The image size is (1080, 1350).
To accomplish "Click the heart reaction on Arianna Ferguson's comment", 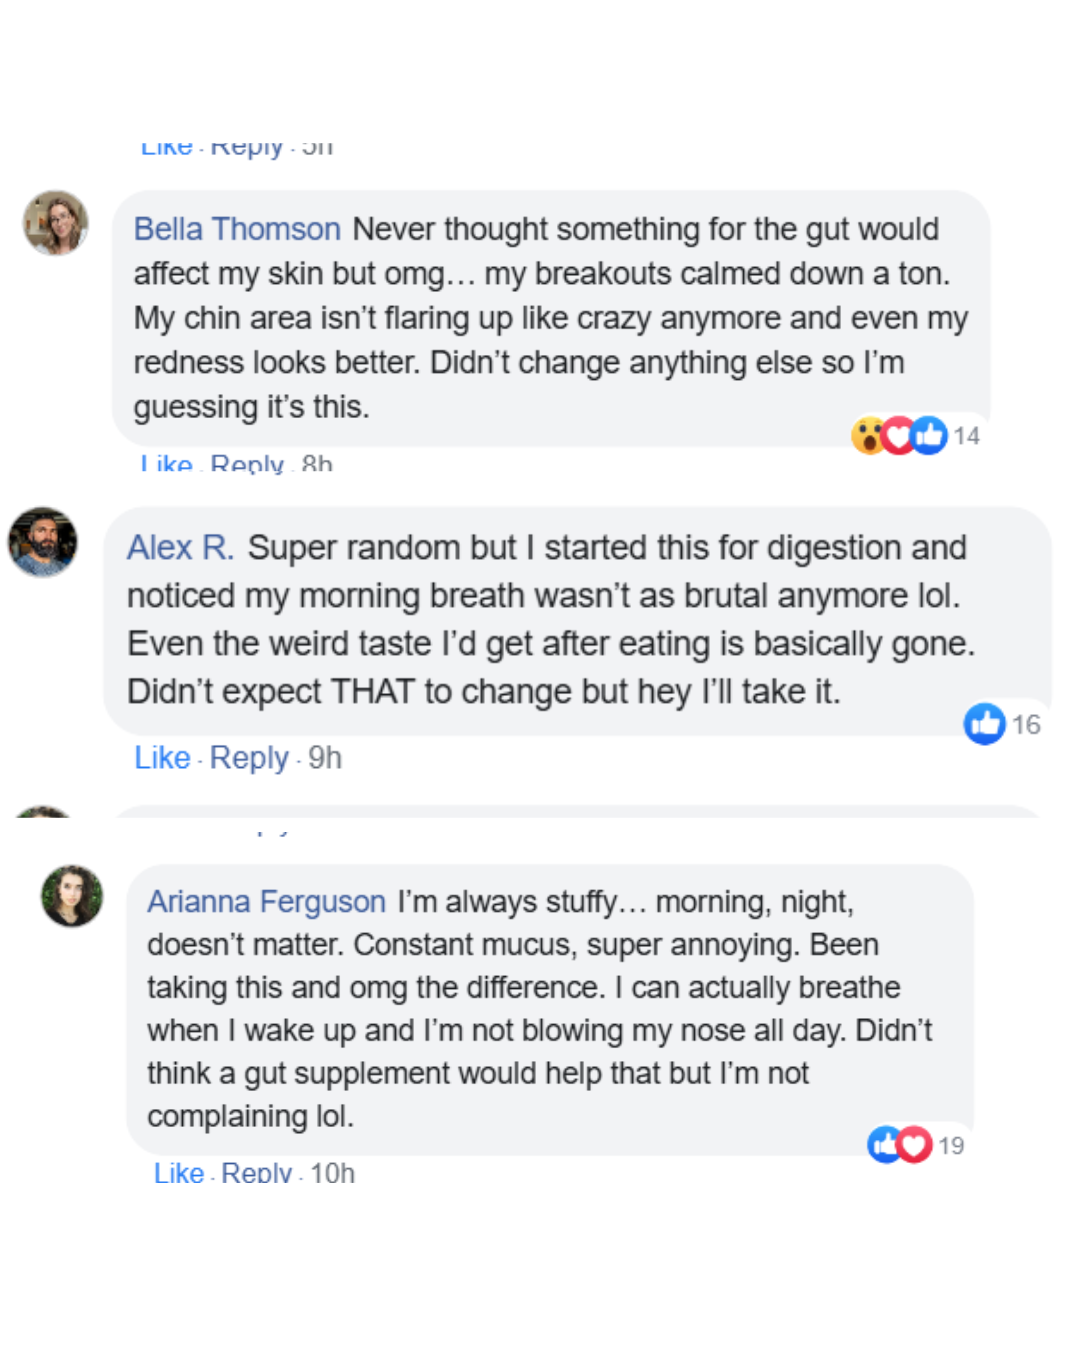I will click(x=914, y=1145).
